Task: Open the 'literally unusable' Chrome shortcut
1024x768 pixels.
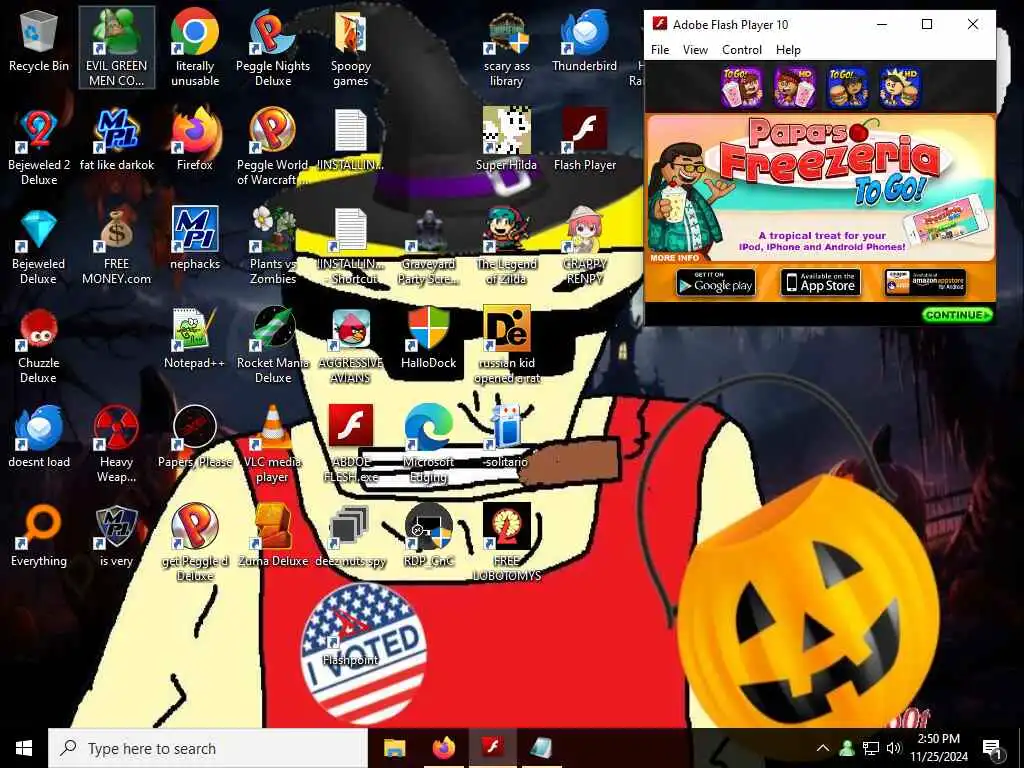Action: (195, 47)
